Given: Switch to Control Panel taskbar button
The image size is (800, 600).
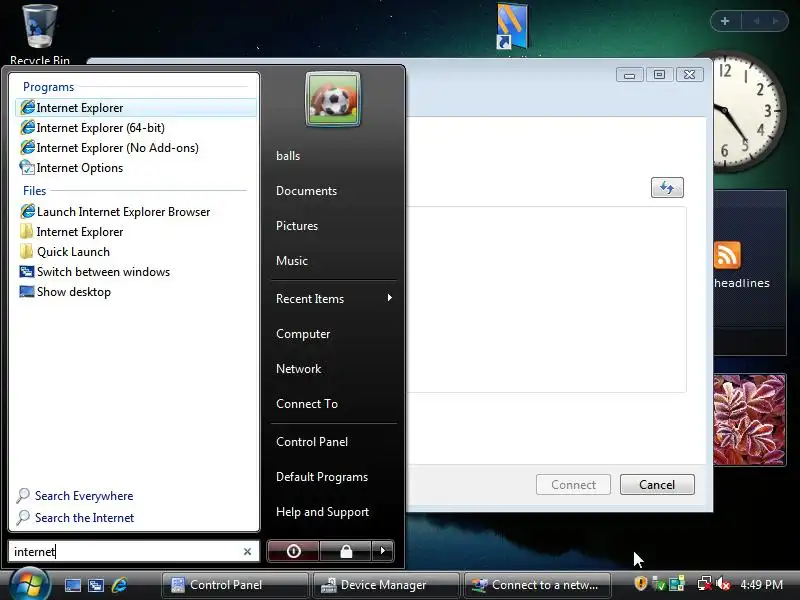Looking at the screenshot, I should pos(235,585).
